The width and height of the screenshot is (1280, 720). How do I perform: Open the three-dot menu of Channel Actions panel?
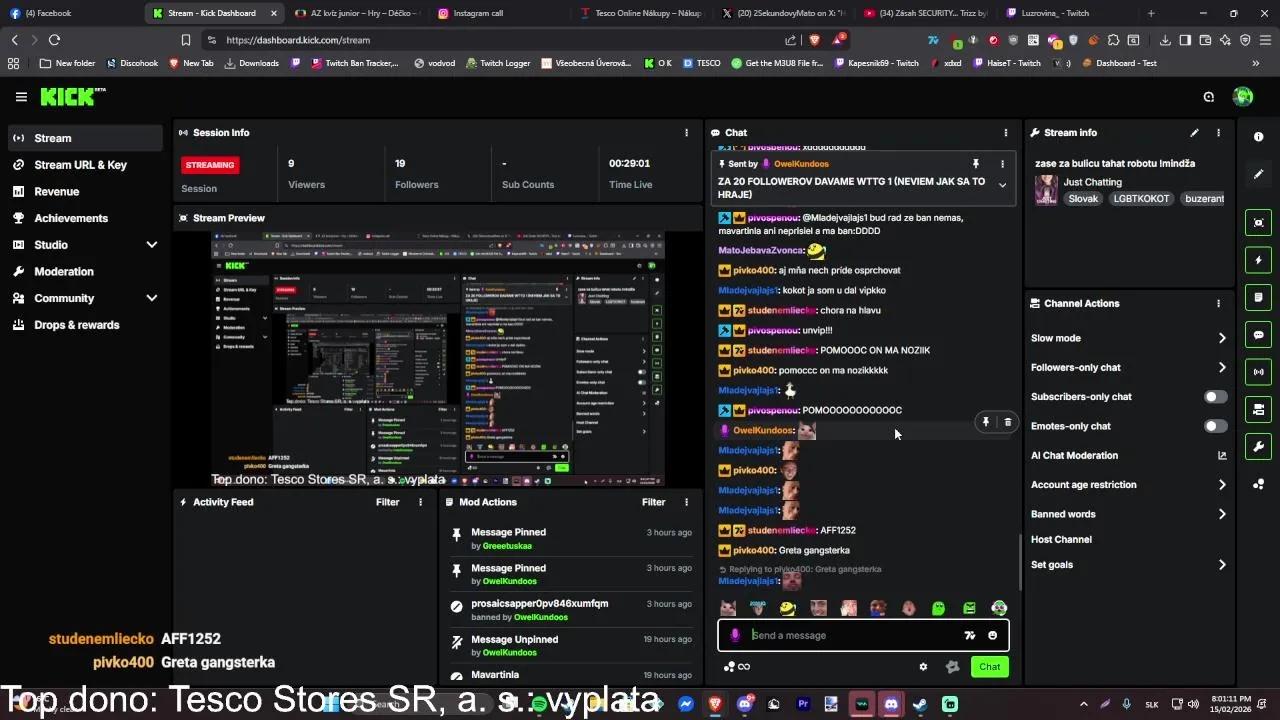click(1218, 303)
